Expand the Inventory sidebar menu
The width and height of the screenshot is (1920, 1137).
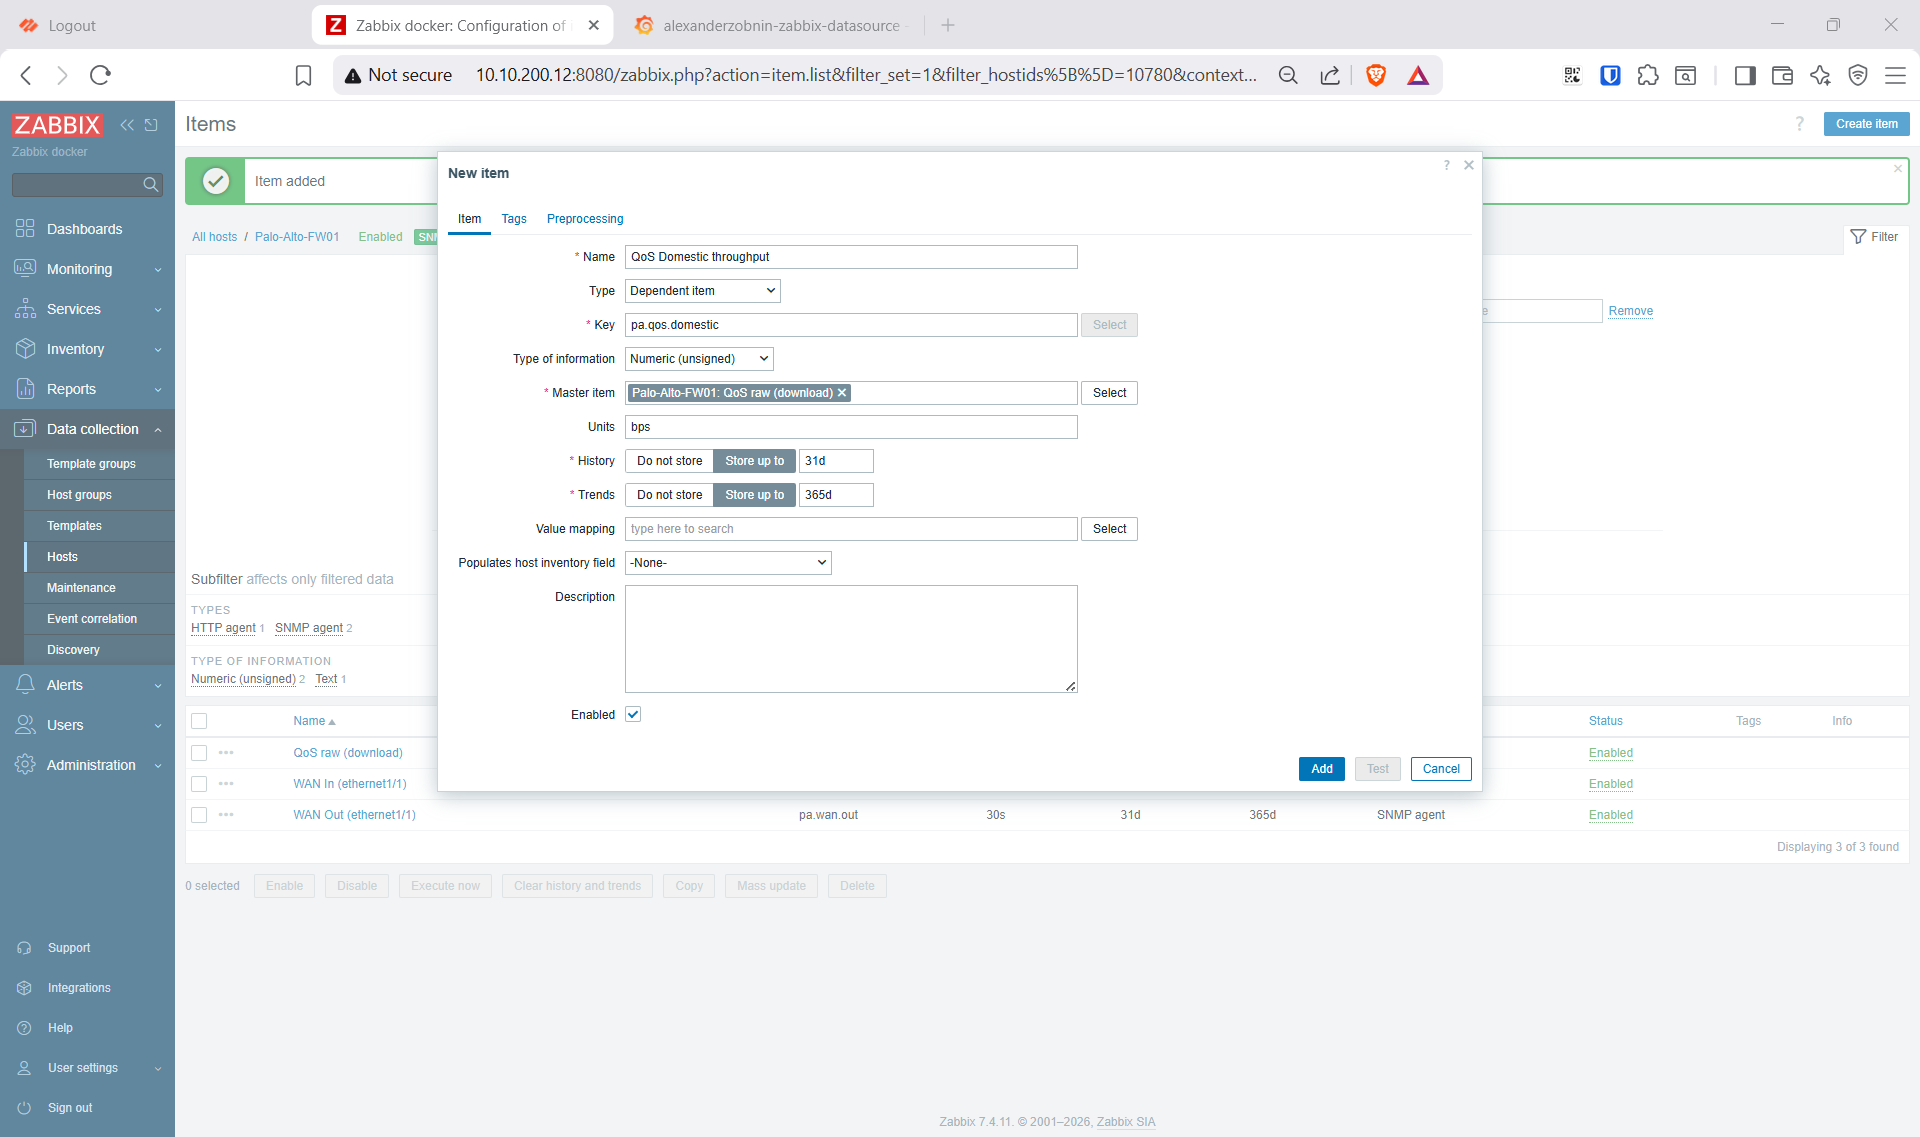coord(87,349)
